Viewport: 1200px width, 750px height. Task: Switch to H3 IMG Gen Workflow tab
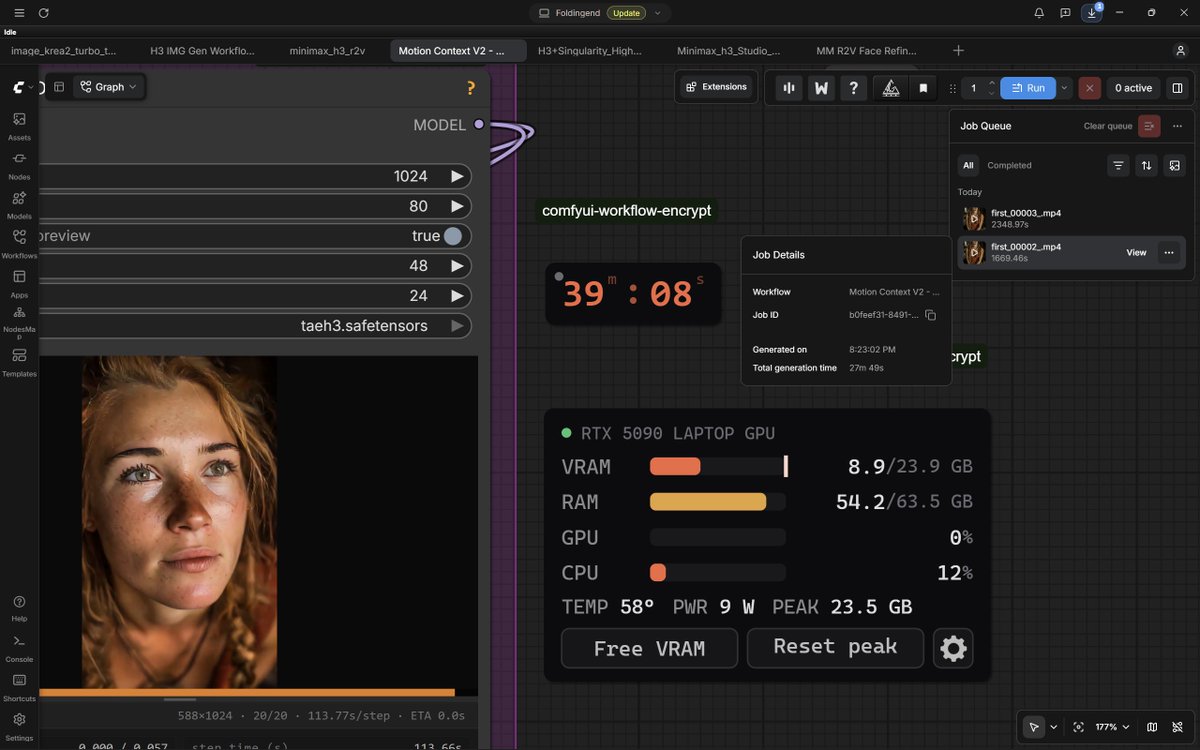tap(203, 50)
